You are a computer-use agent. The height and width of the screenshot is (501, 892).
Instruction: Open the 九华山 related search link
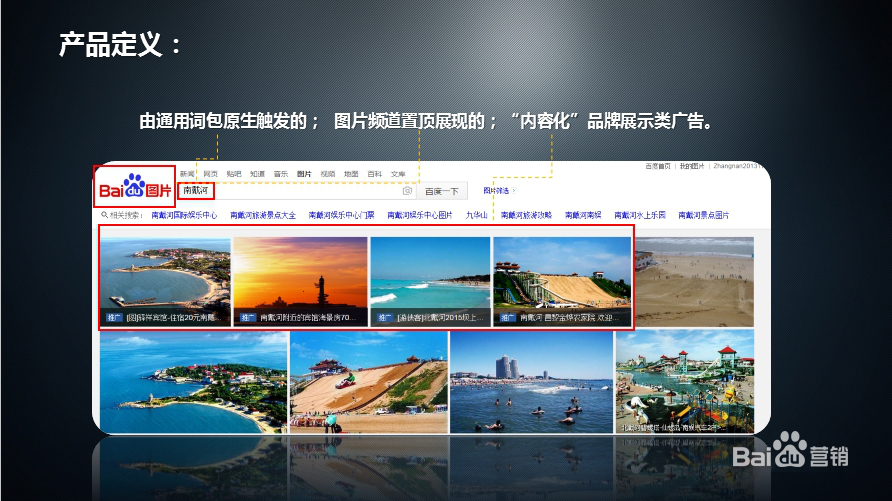476,215
